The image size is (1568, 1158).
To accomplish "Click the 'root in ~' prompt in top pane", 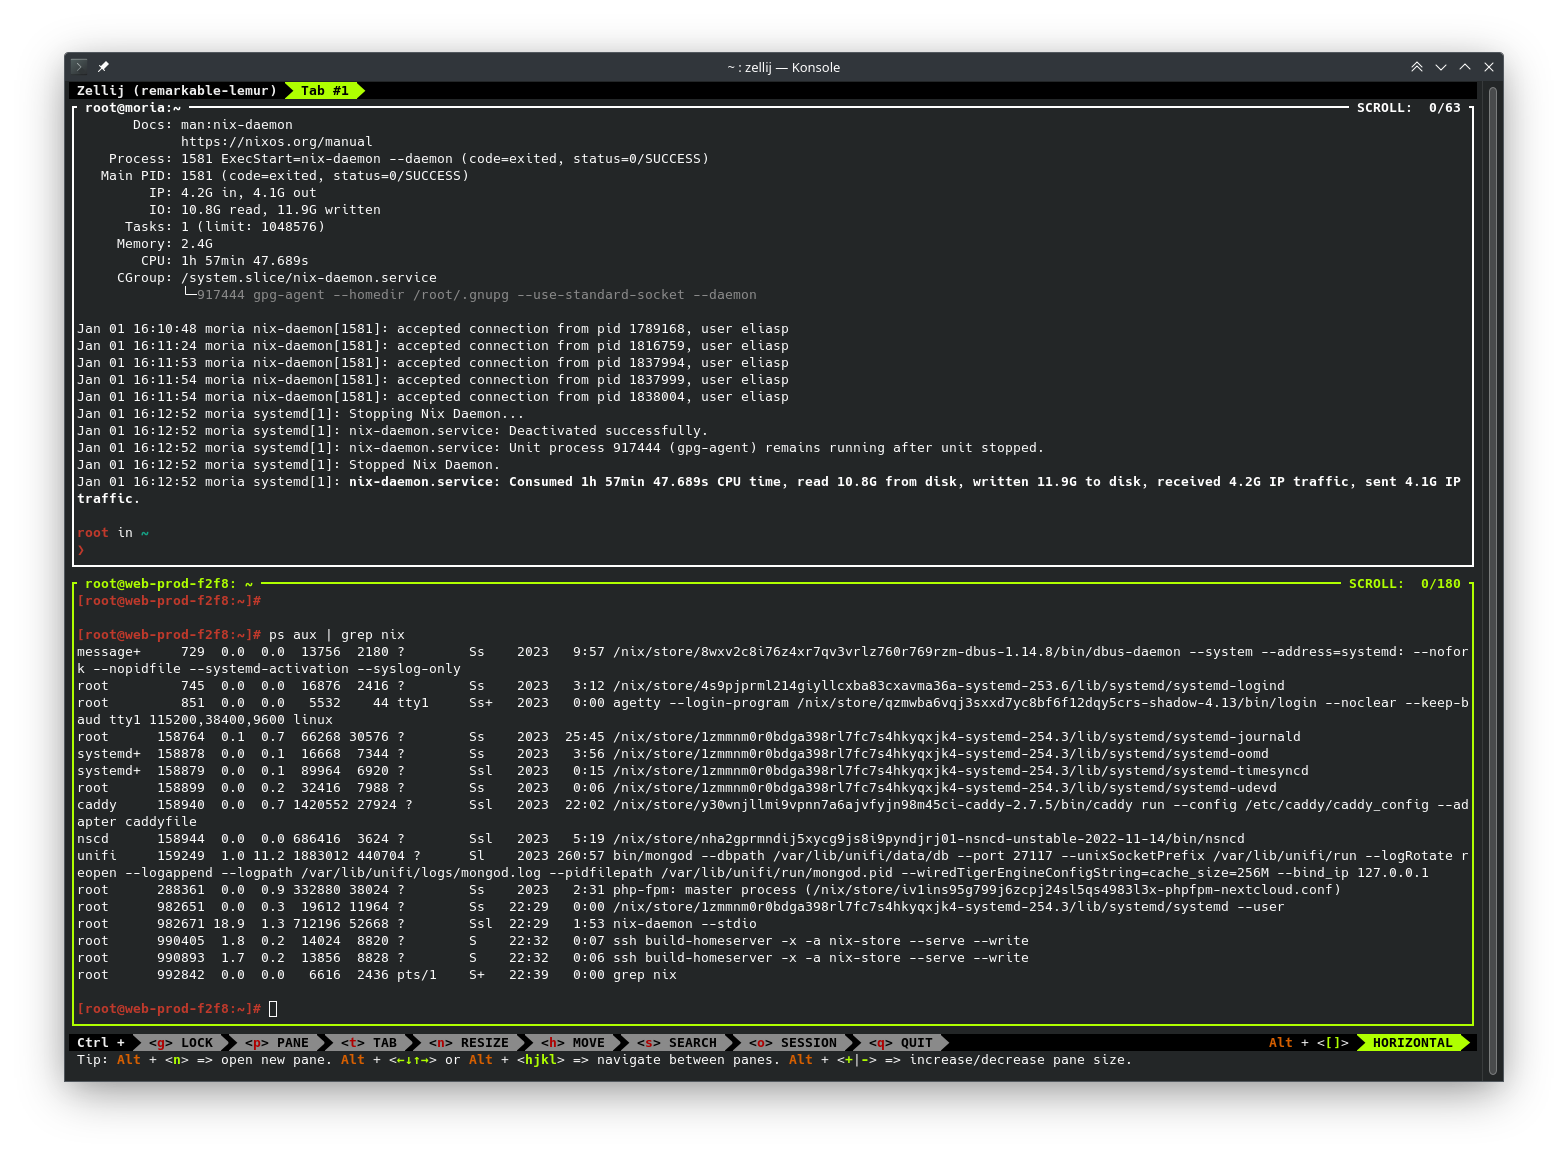I will click(113, 533).
